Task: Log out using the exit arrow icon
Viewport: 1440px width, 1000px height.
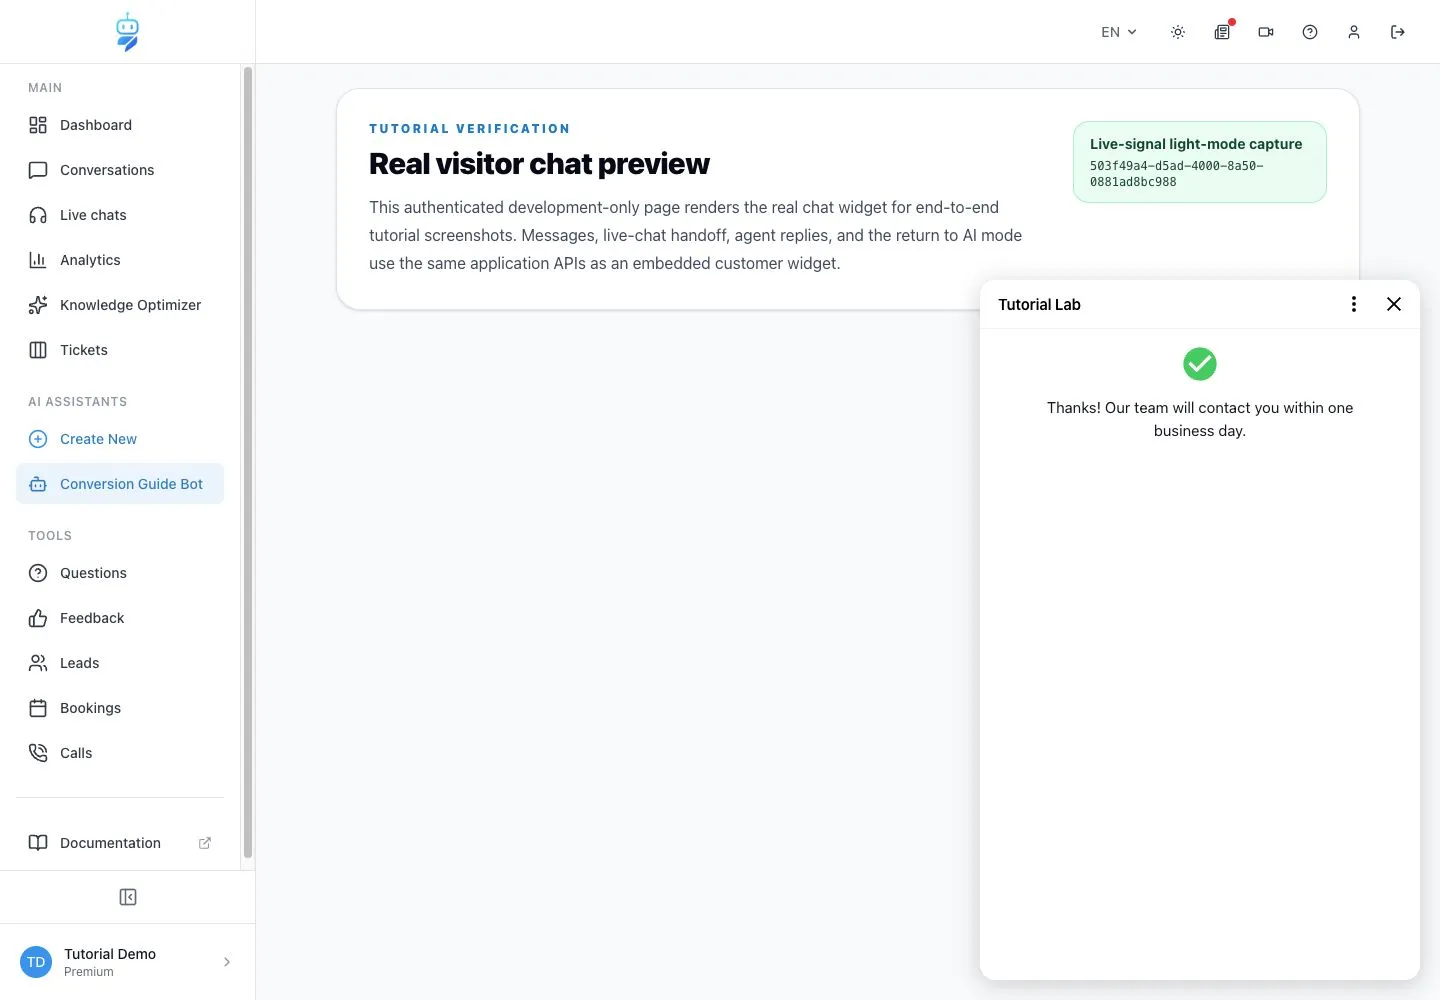Action: [x=1398, y=32]
